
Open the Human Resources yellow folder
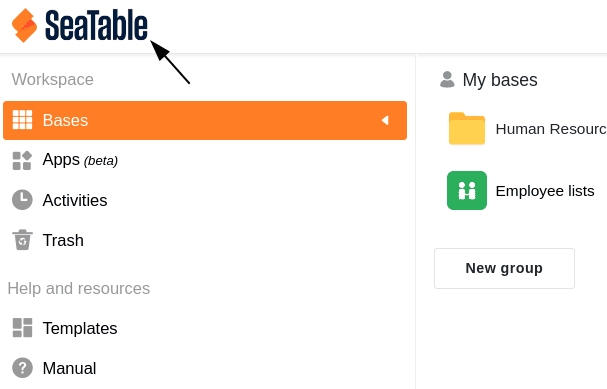467,129
